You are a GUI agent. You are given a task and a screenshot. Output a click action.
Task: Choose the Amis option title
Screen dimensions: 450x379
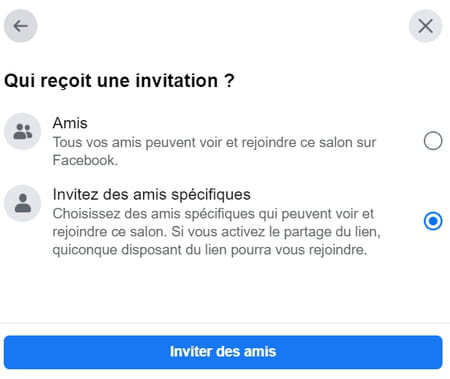(x=70, y=123)
